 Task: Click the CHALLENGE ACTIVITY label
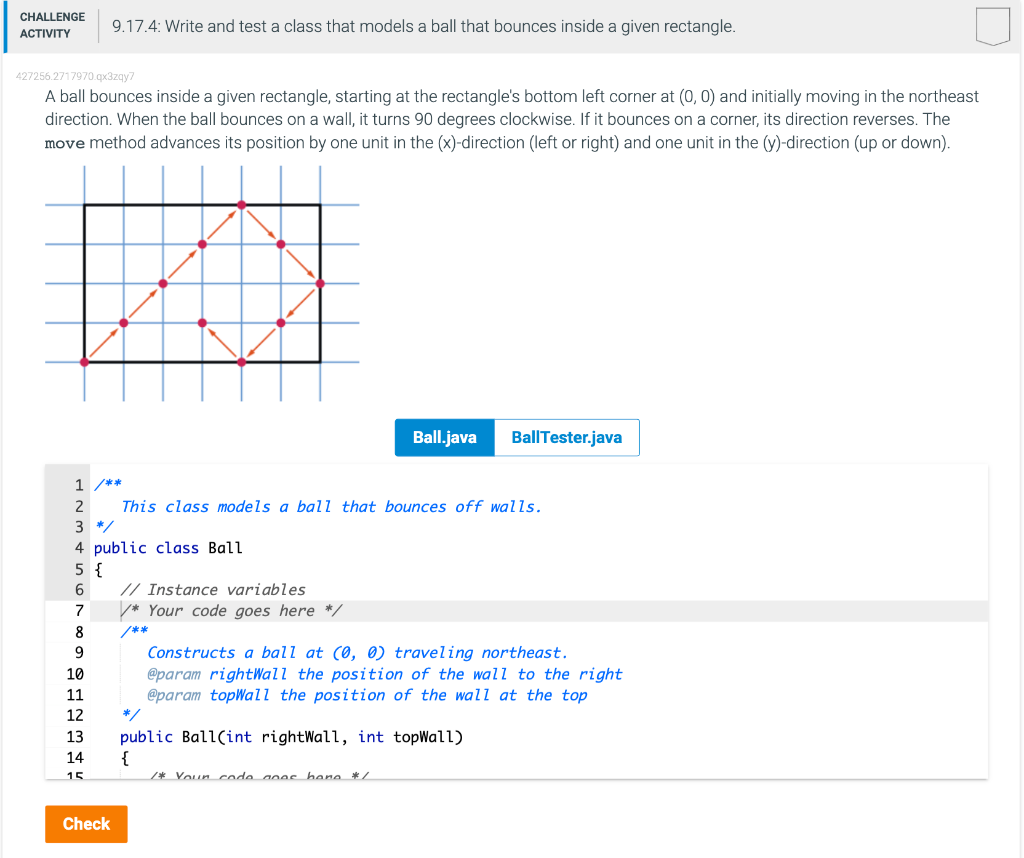click(51, 23)
